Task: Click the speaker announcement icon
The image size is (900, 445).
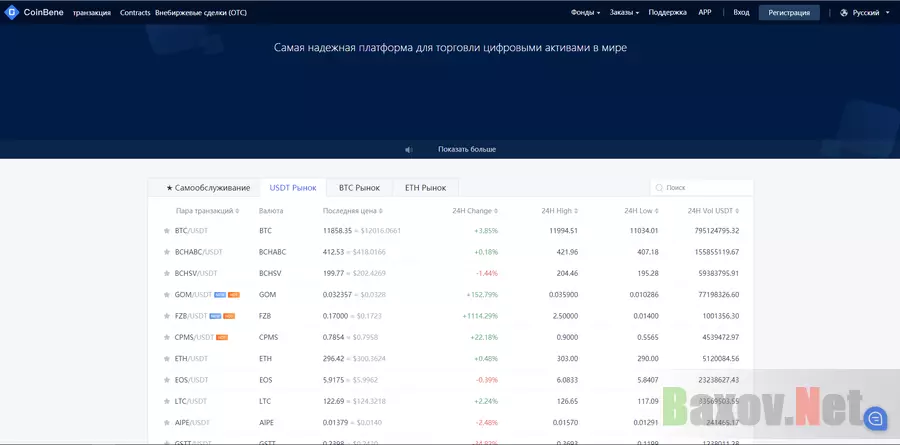Action: [409, 149]
